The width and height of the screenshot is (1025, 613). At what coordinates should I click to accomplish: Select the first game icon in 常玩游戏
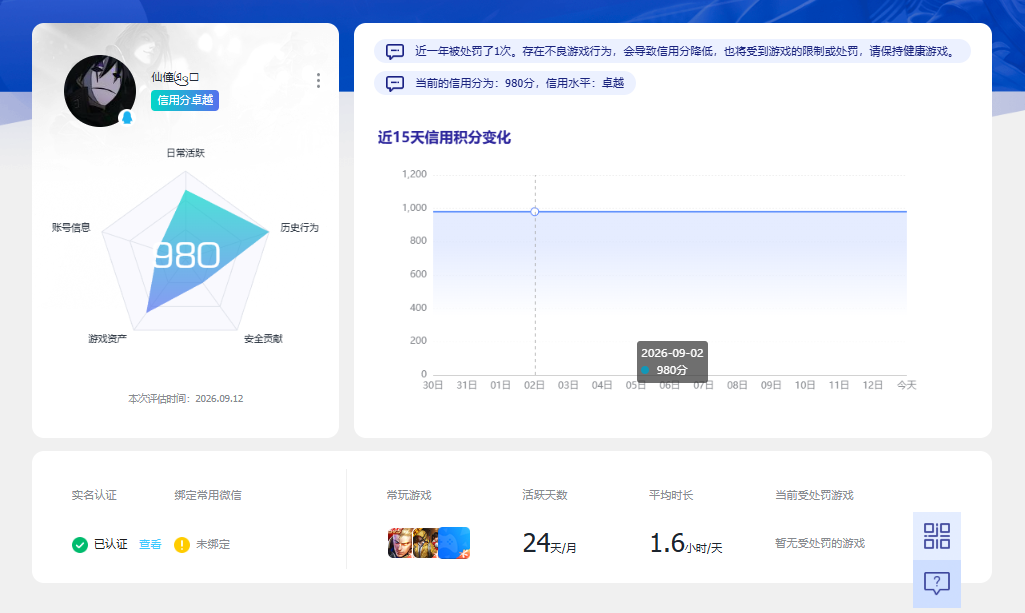pyautogui.click(x=400, y=543)
